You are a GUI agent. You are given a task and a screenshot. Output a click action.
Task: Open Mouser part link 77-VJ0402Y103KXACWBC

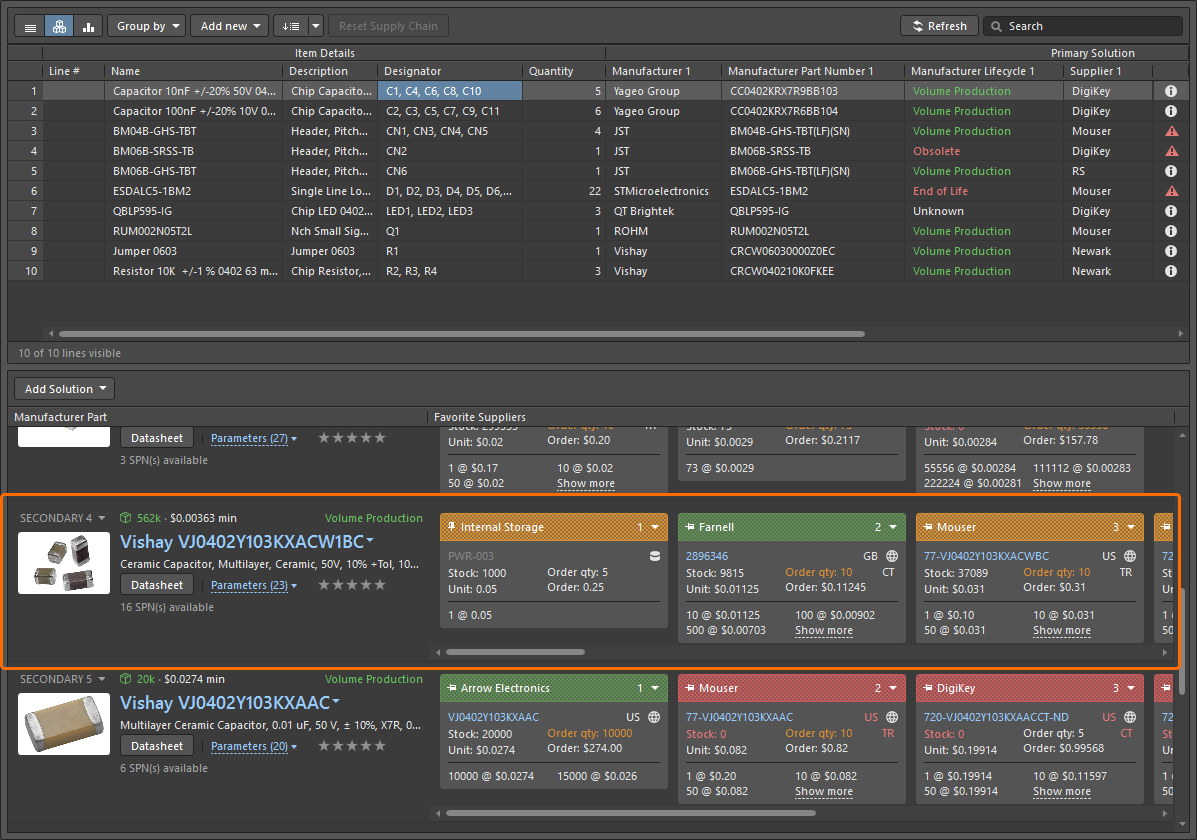pos(987,556)
